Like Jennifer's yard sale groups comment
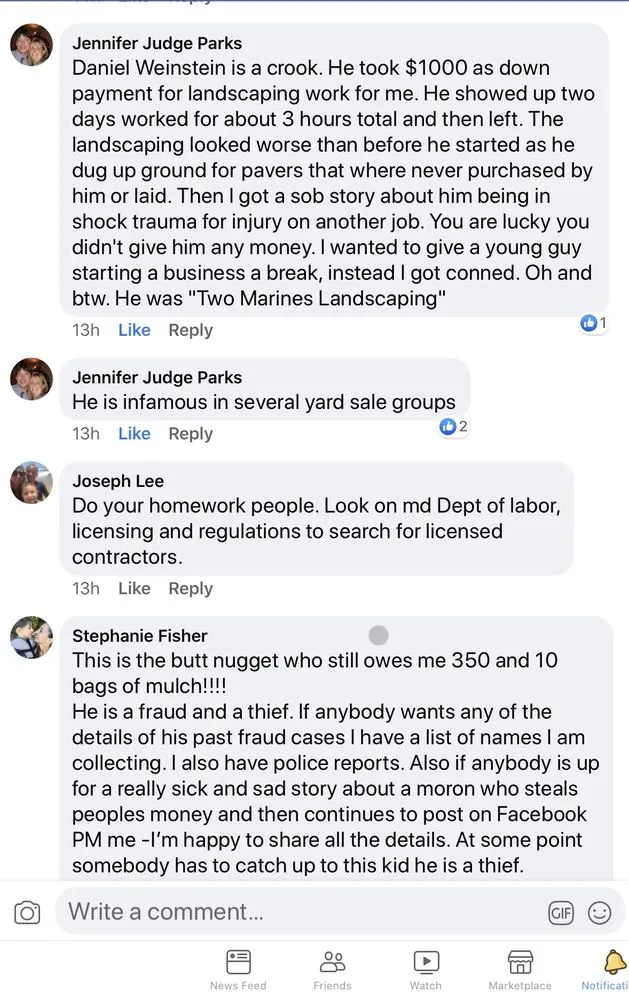 [x=134, y=433]
